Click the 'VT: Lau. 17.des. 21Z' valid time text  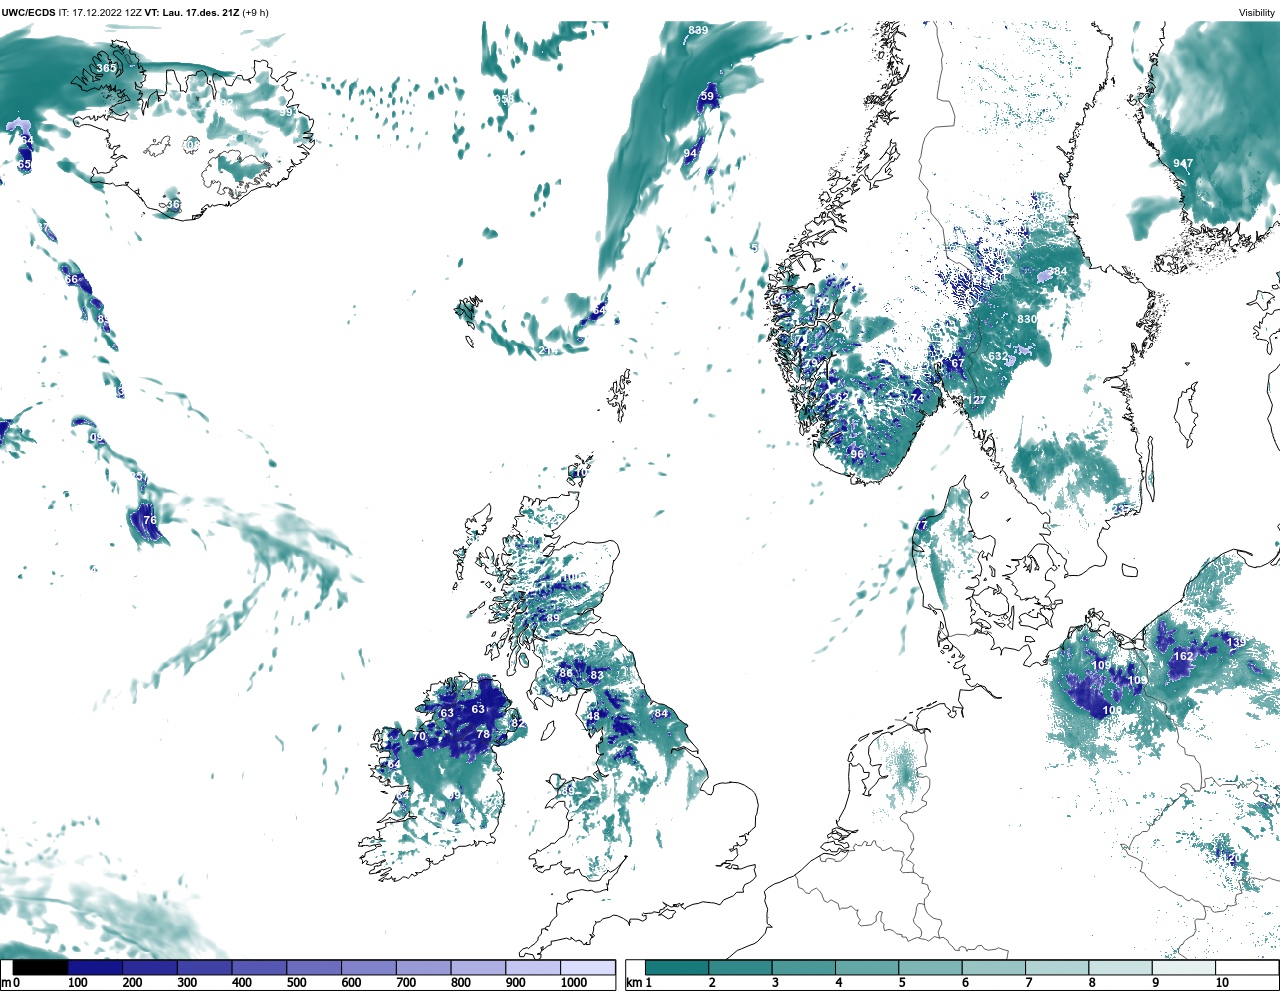(x=191, y=13)
